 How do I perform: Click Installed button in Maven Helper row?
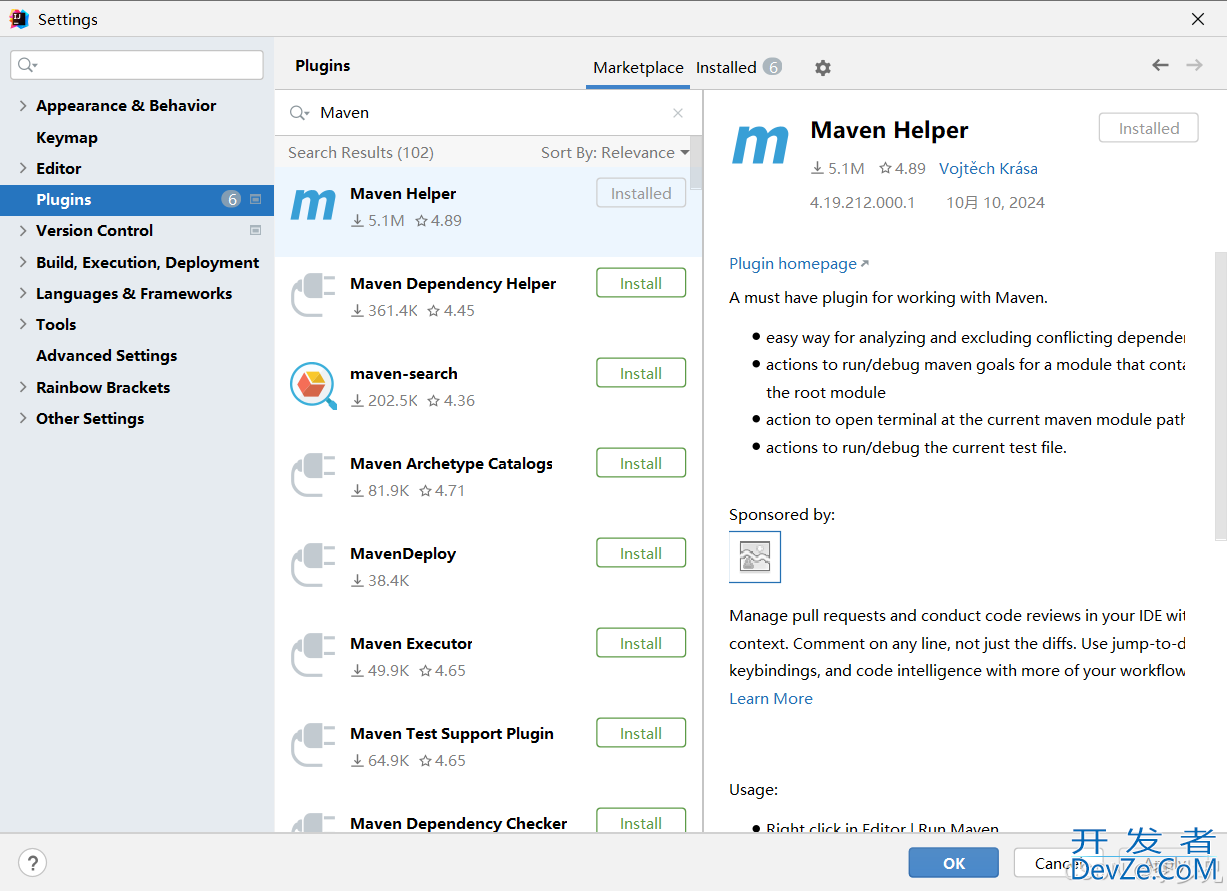point(641,193)
